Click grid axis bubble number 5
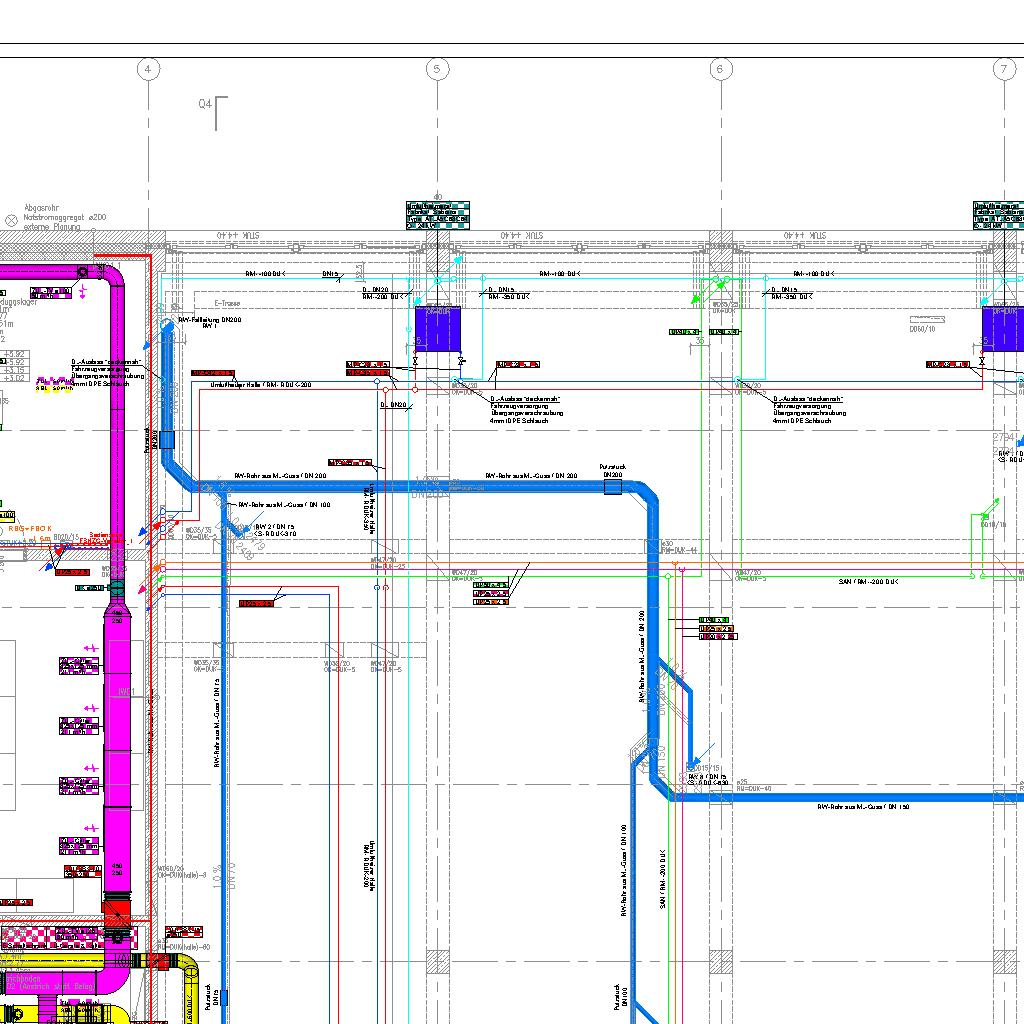 [x=436, y=69]
